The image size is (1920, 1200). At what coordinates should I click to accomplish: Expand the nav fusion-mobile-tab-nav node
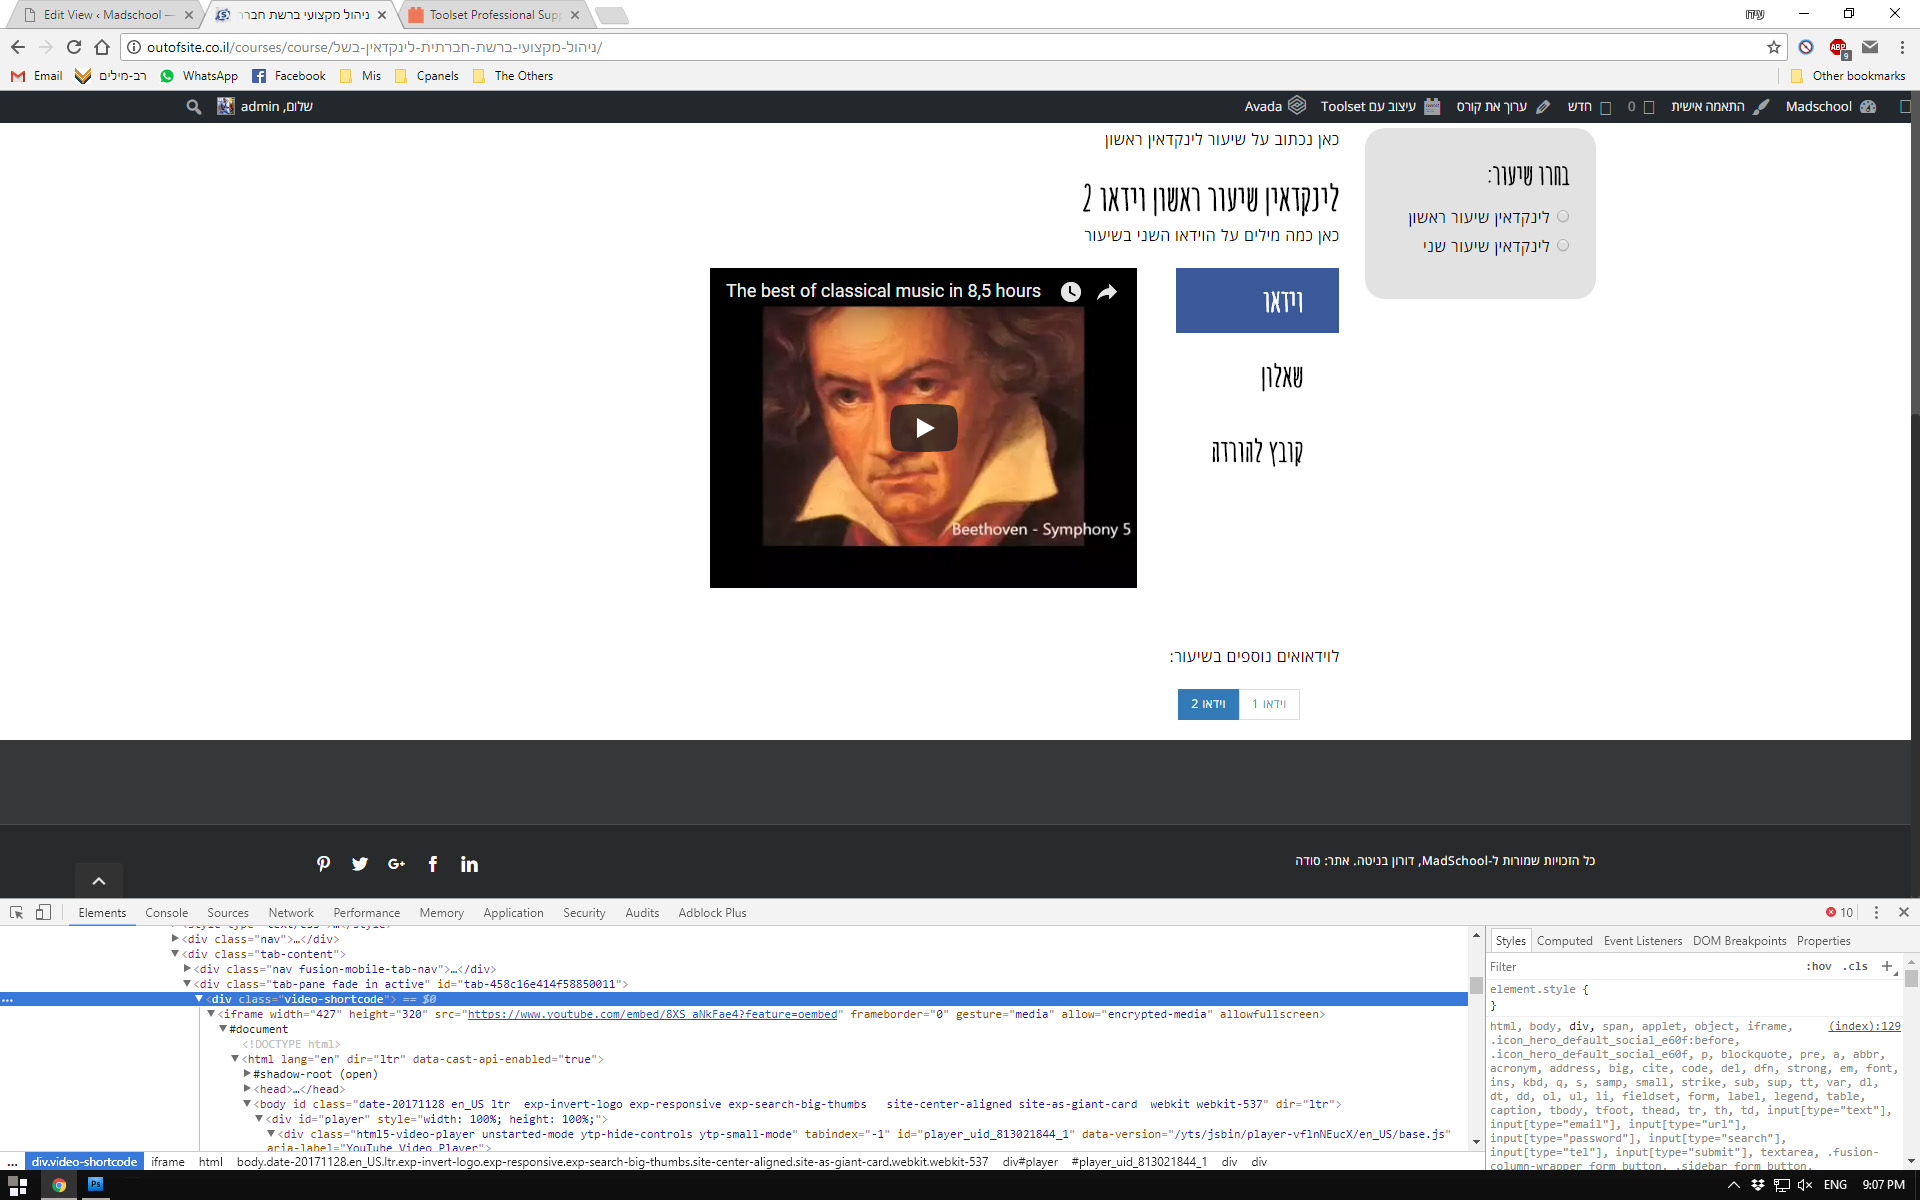click(x=187, y=969)
